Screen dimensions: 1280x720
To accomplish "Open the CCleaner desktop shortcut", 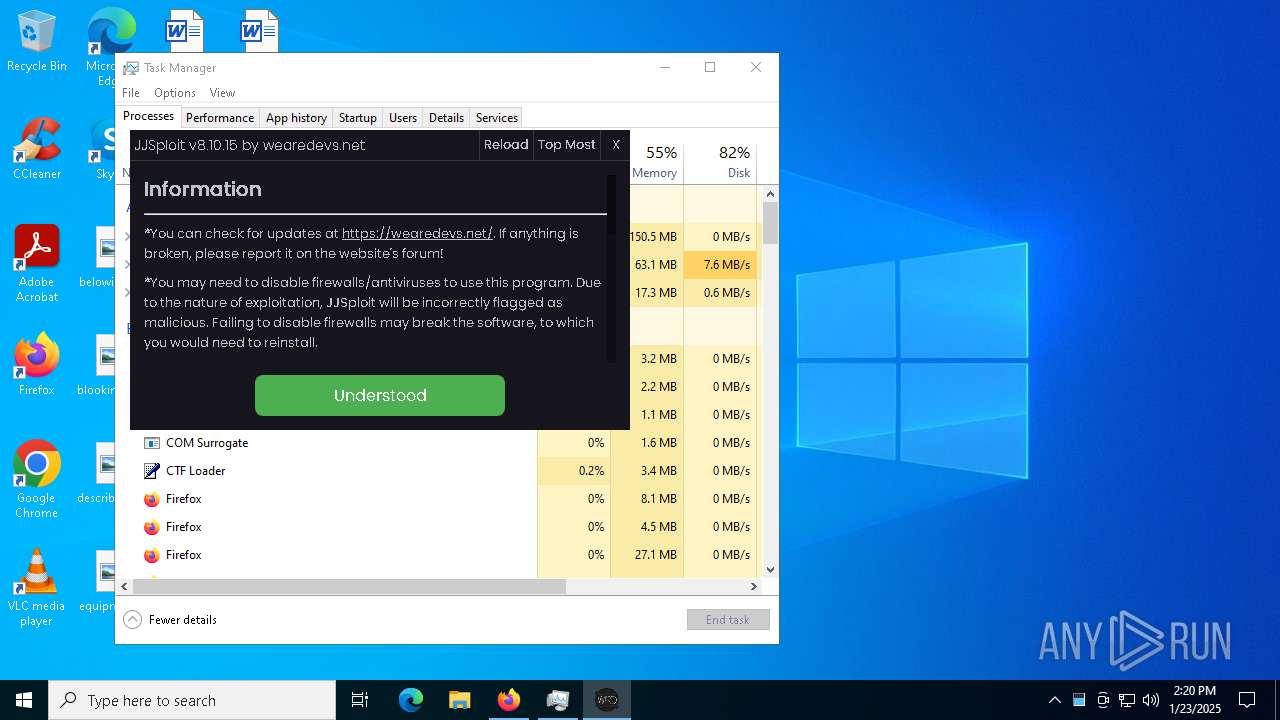I will tap(37, 150).
